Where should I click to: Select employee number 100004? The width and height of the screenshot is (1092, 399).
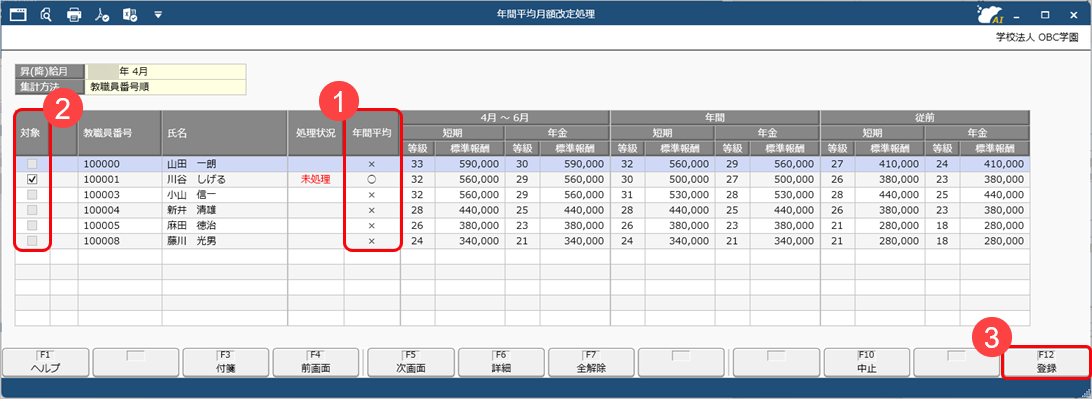(101, 210)
